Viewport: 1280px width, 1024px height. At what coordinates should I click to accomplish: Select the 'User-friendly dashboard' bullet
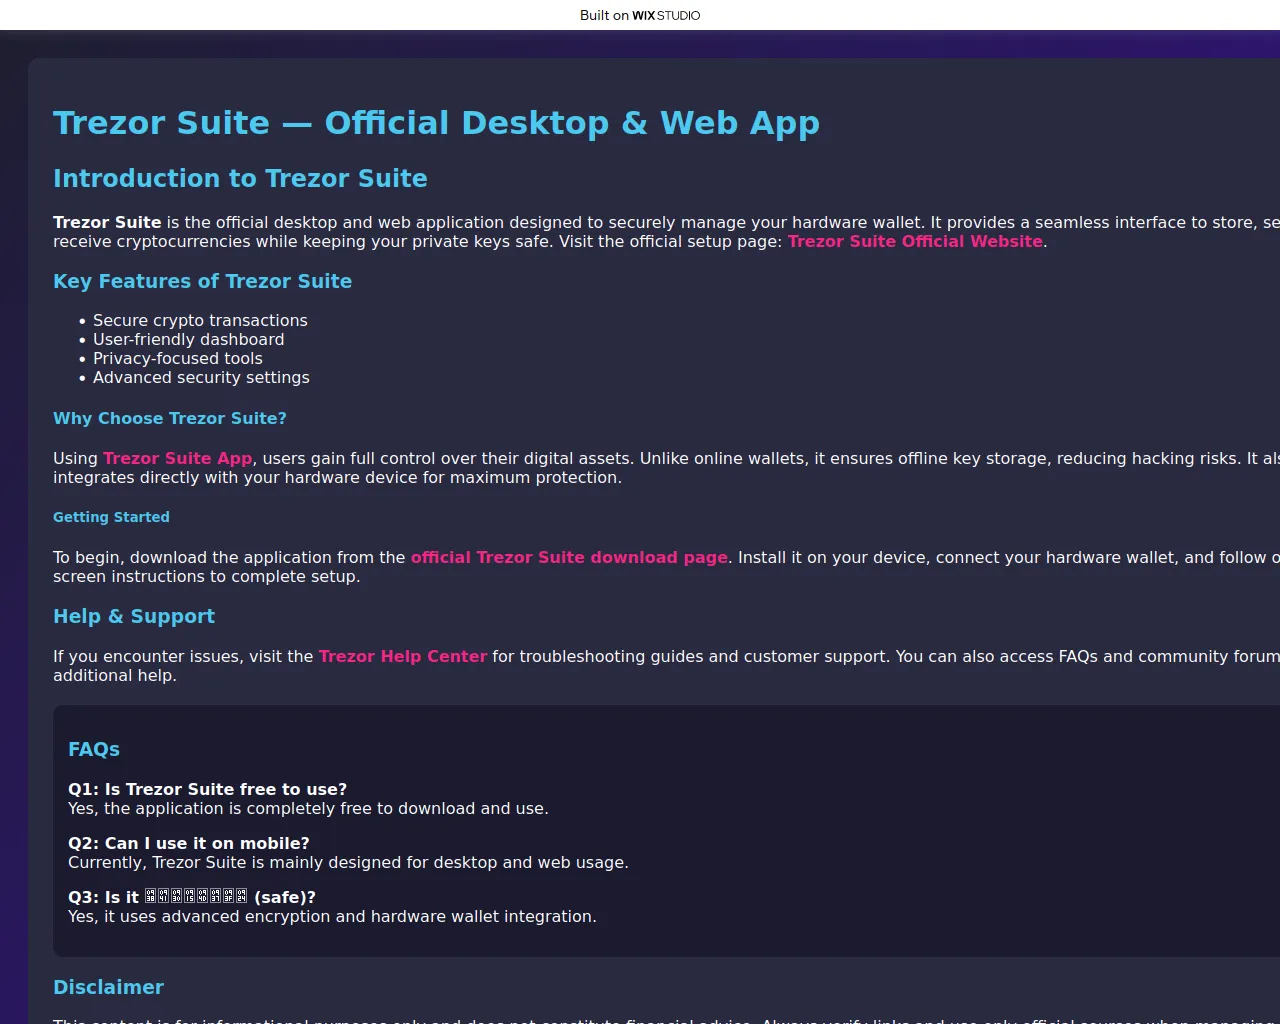188,339
